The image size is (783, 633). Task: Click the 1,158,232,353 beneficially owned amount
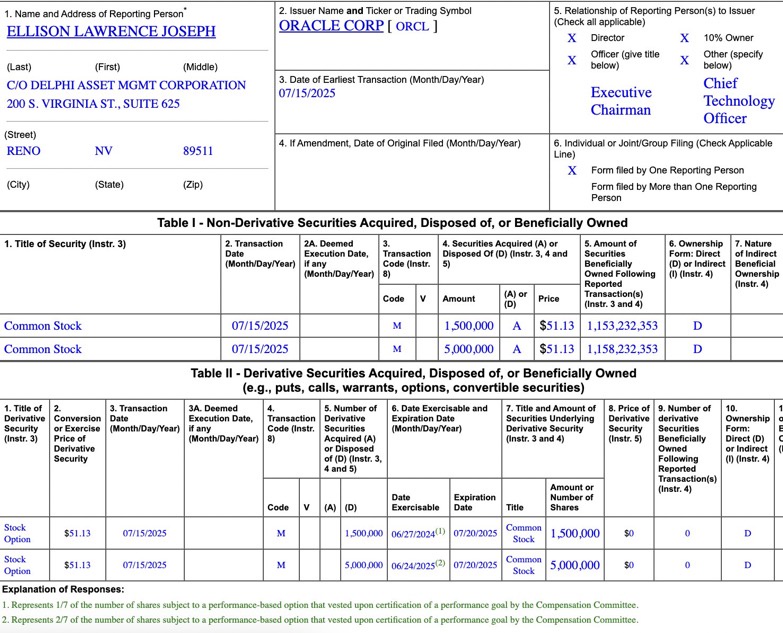(622, 349)
